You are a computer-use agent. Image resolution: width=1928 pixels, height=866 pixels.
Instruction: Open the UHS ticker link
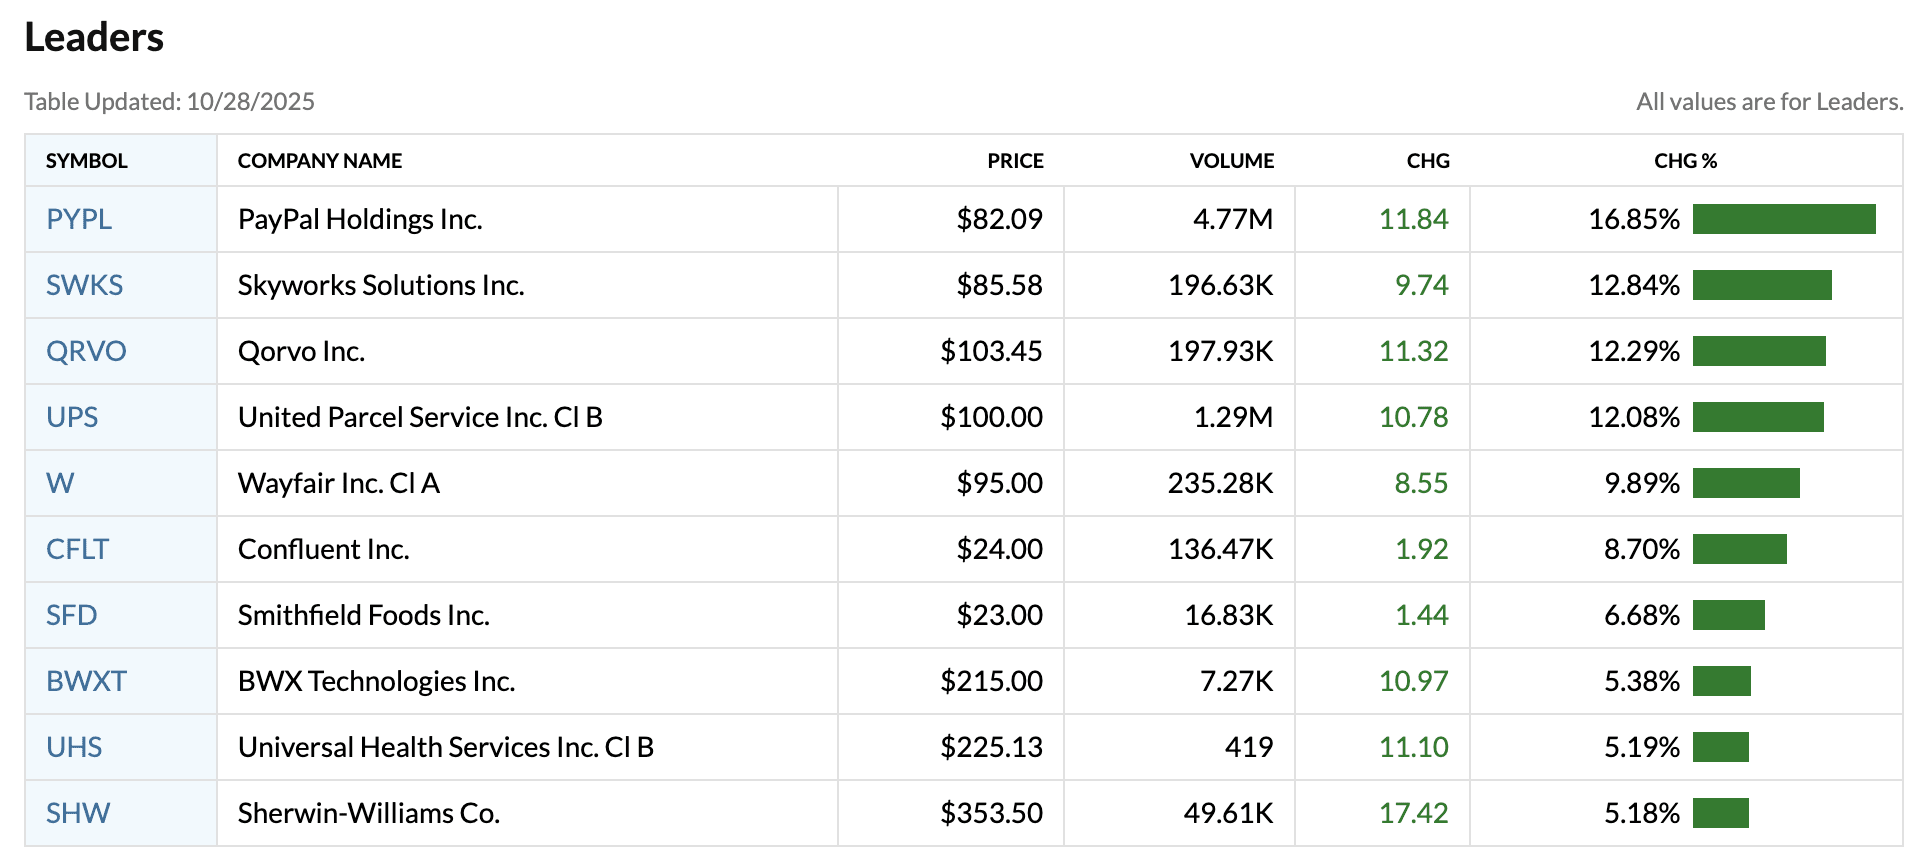[73, 747]
